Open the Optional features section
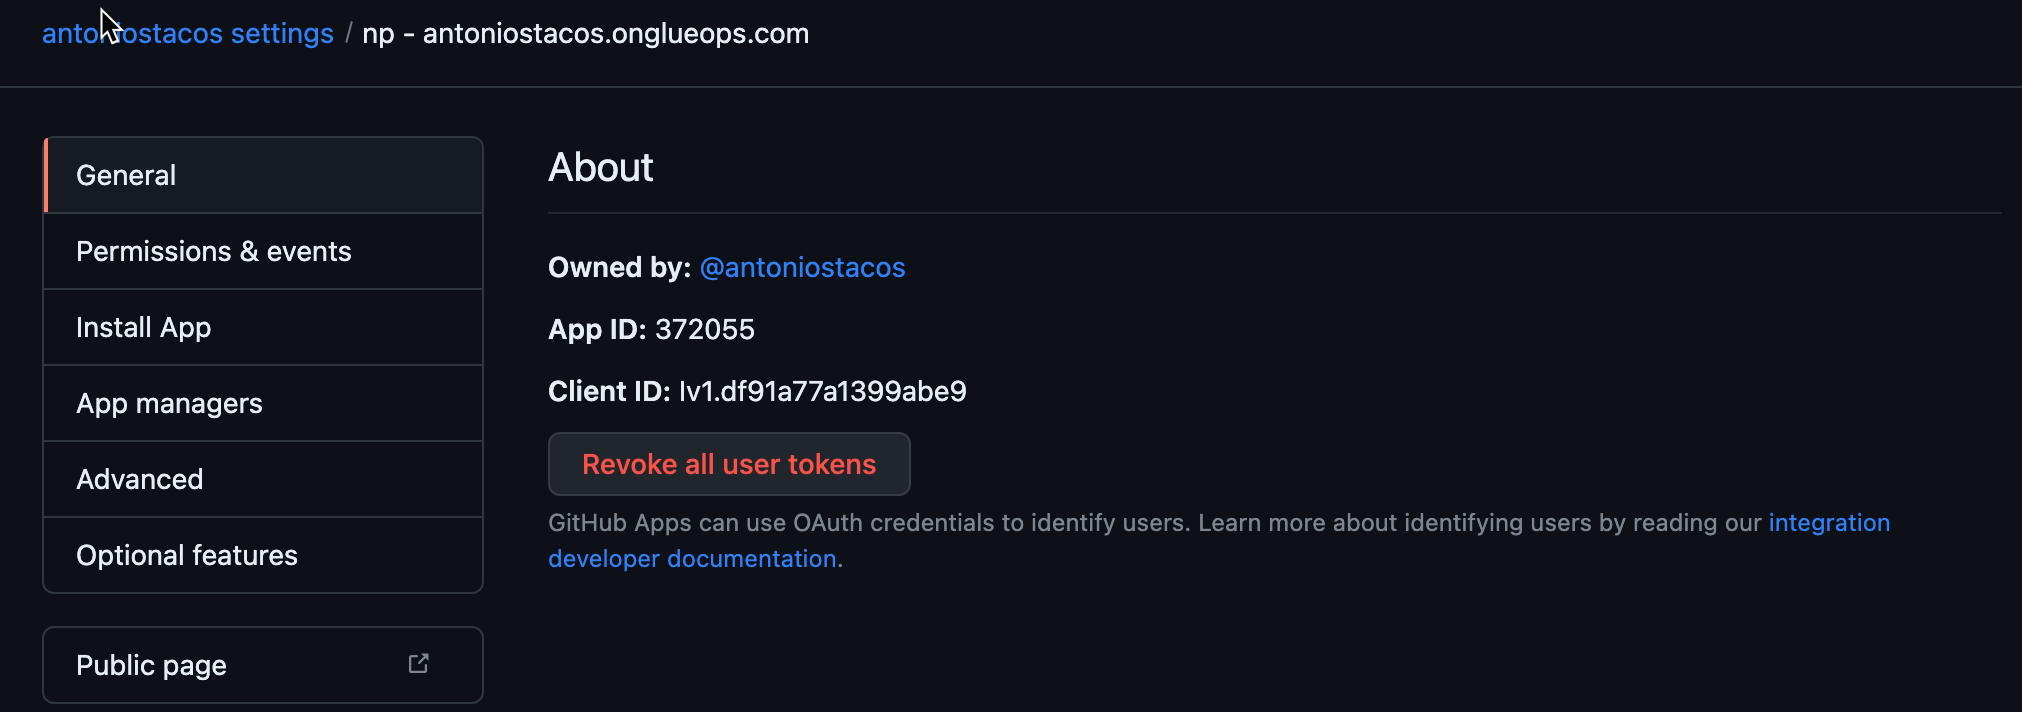Screen dimensions: 2022x712 tap(186, 556)
